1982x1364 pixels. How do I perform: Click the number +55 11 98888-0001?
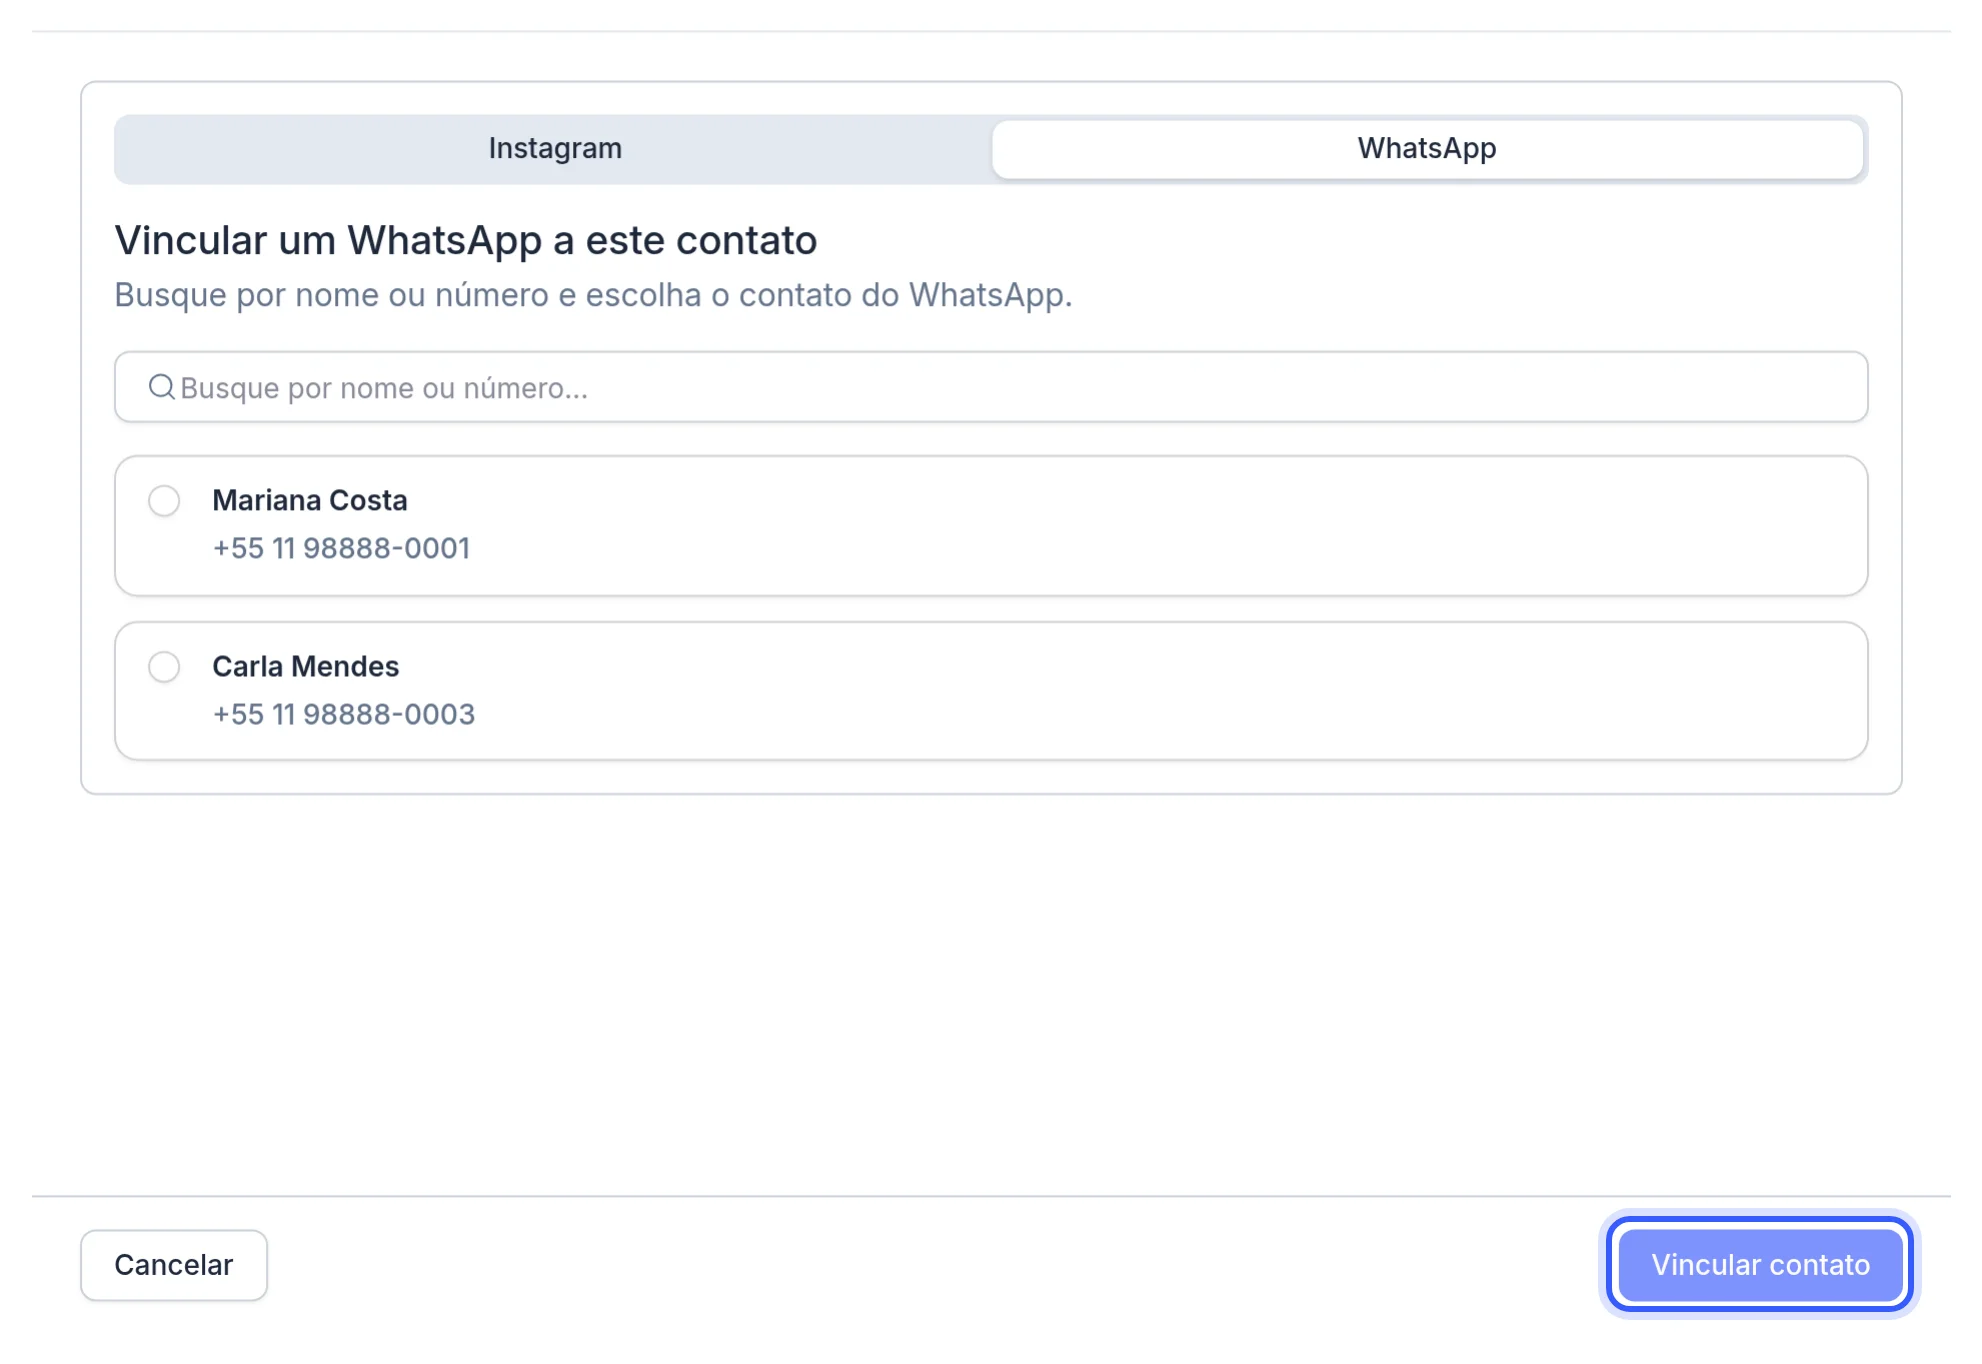[x=341, y=548]
